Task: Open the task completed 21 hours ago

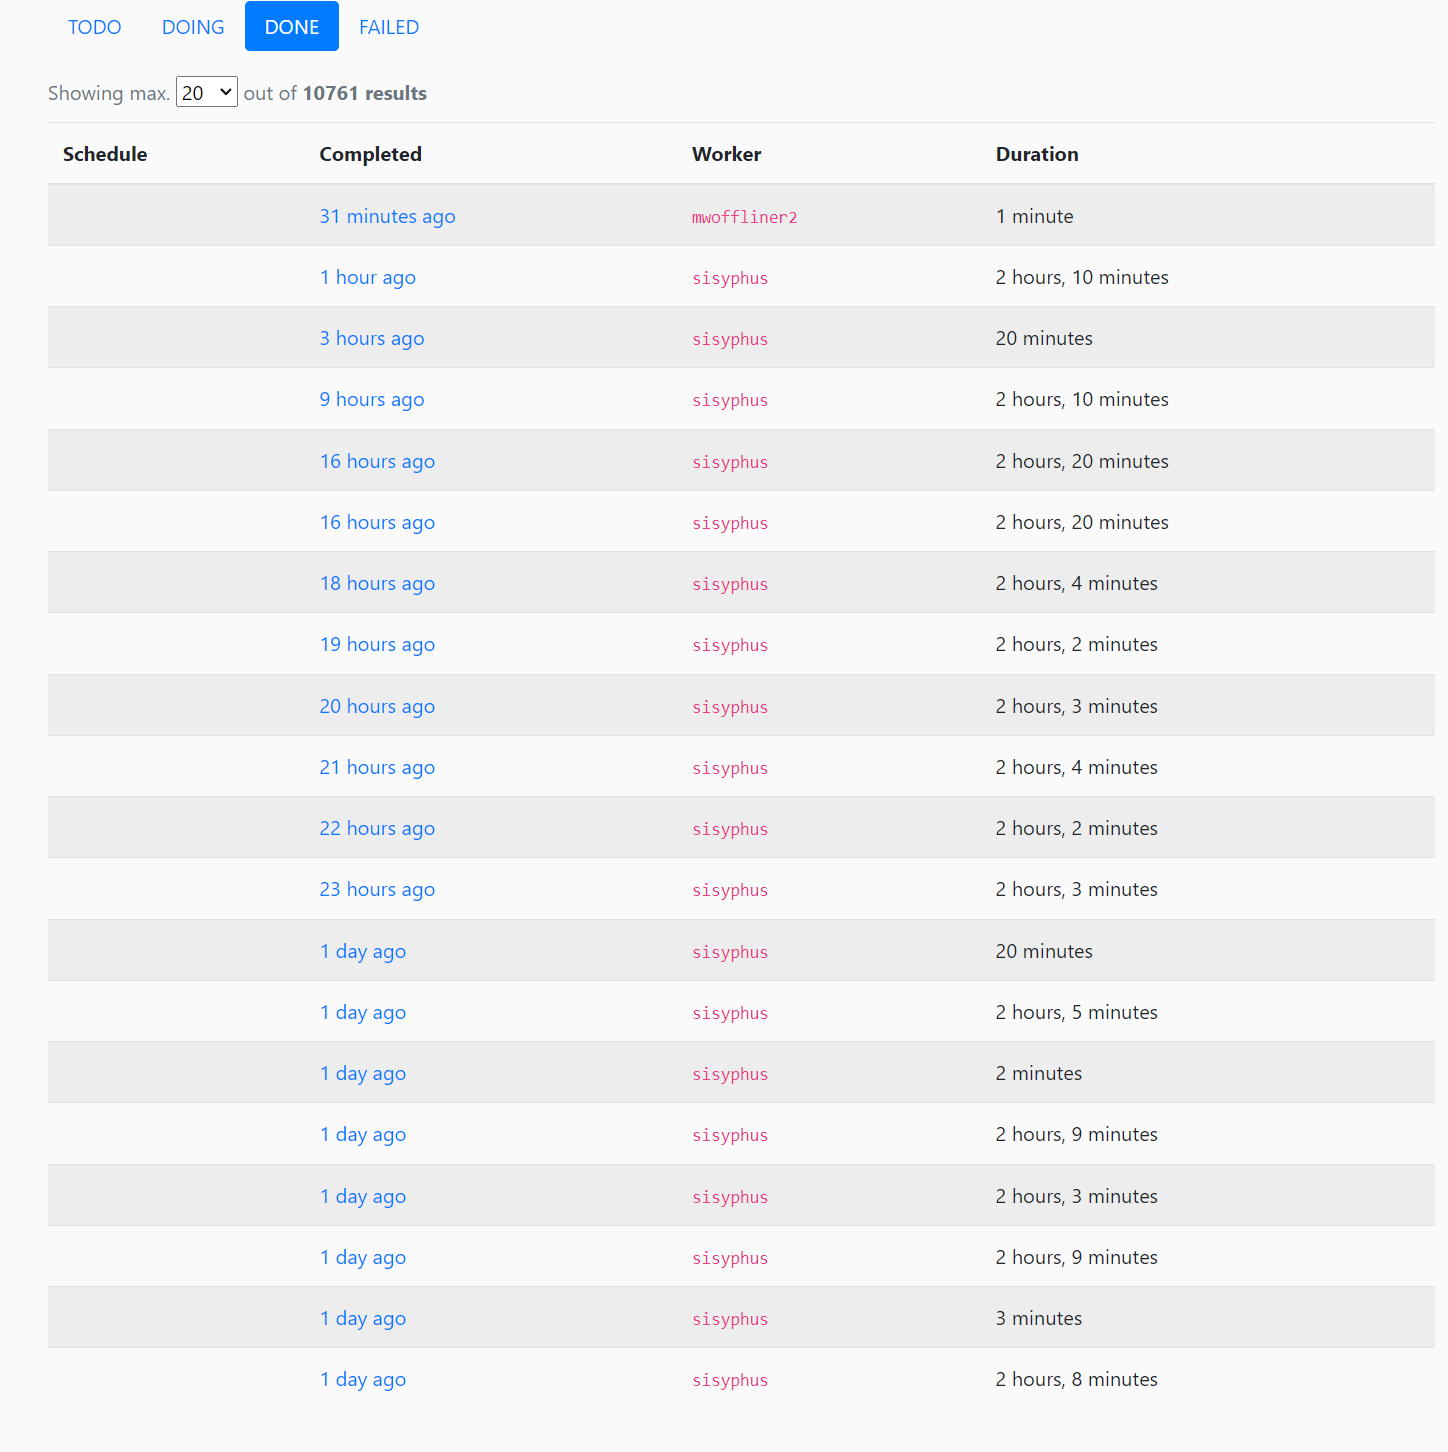Action: click(x=377, y=767)
